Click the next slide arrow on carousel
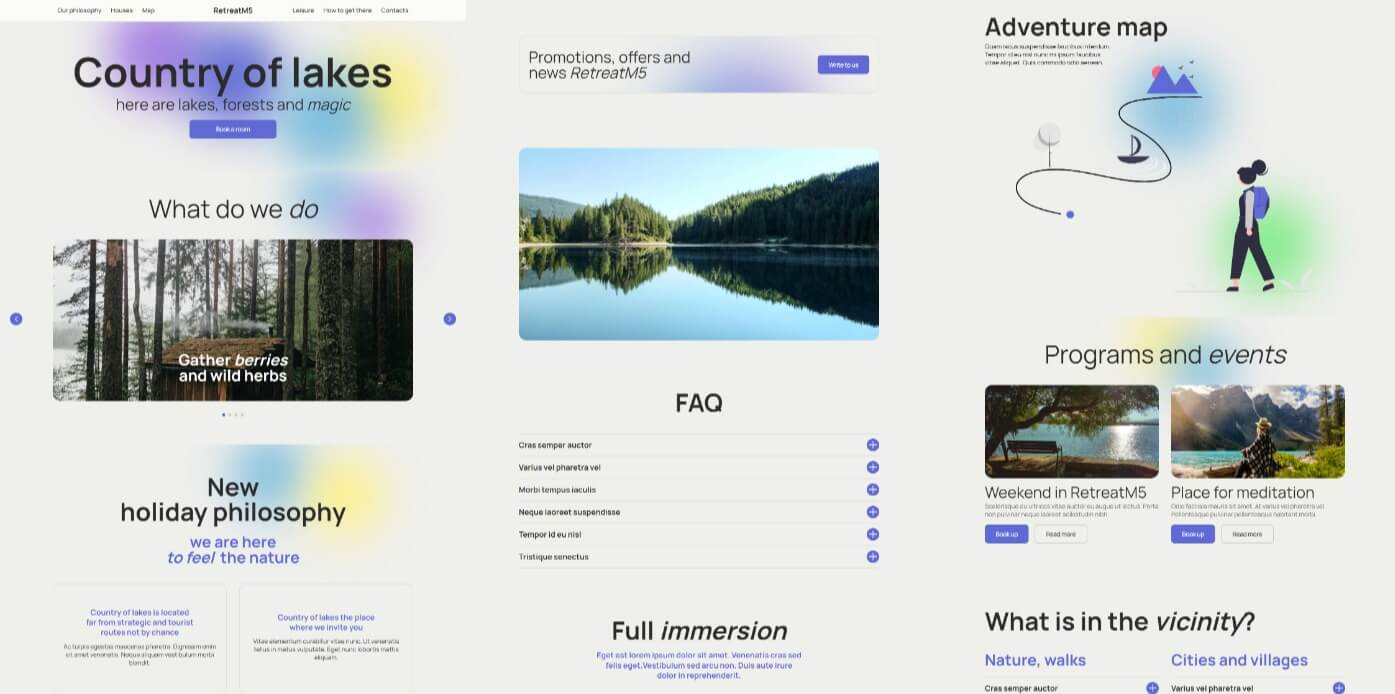This screenshot has height=694, width=1395. coord(449,319)
